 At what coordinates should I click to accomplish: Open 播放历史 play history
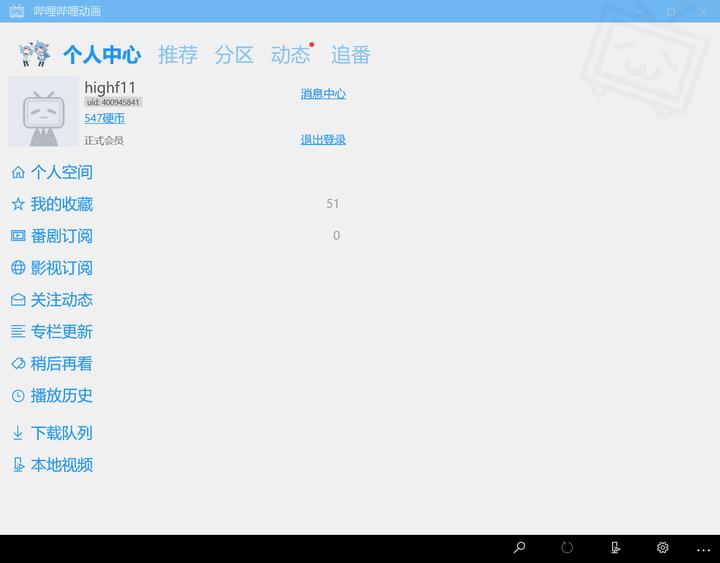(x=62, y=395)
